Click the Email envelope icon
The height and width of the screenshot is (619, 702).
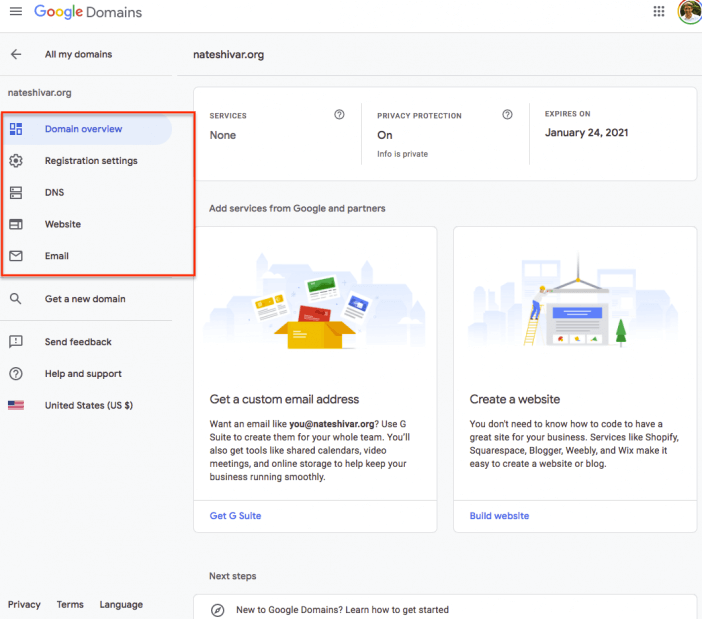tap(16, 256)
